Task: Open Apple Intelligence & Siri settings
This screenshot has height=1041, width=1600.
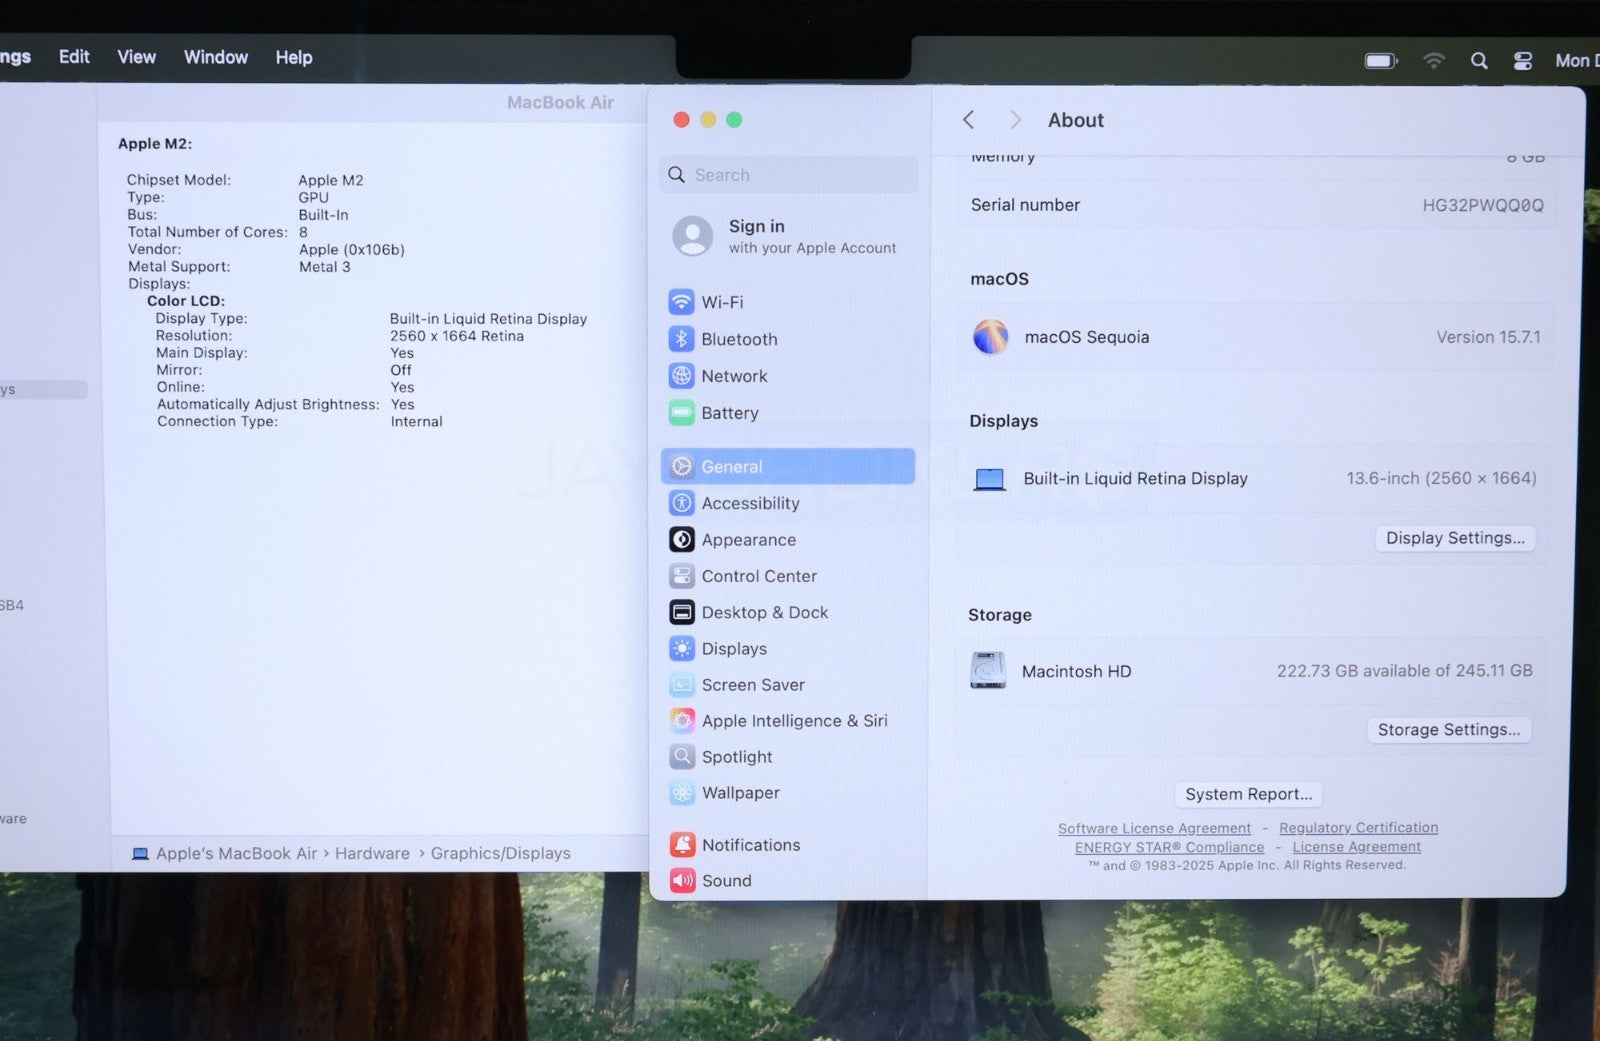Action: tap(793, 721)
